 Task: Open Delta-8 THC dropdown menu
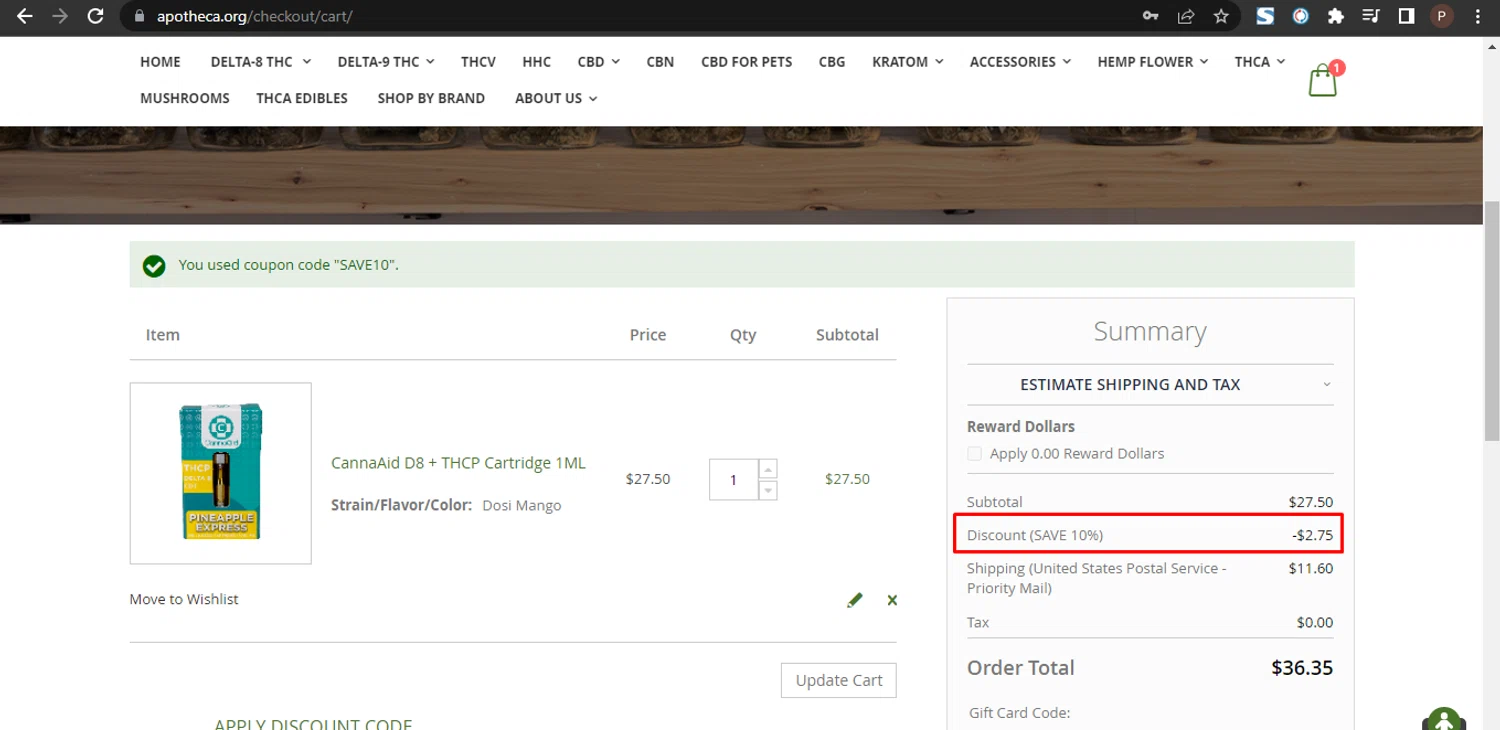pyautogui.click(x=260, y=62)
